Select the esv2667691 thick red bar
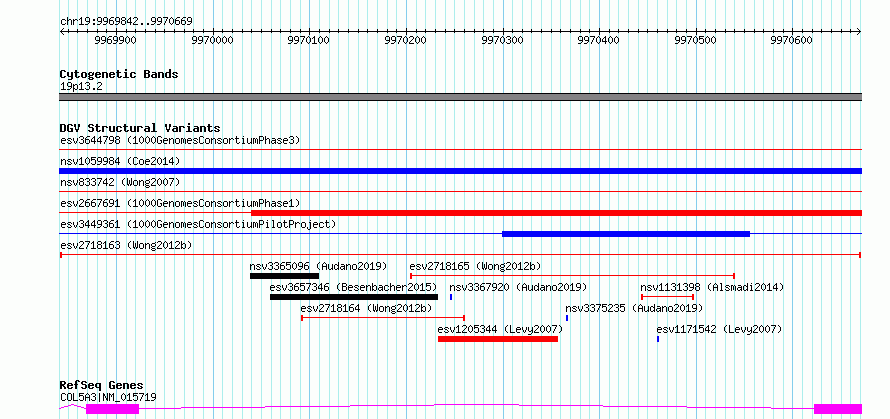The width and height of the screenshot is (890, 419). 556,213
